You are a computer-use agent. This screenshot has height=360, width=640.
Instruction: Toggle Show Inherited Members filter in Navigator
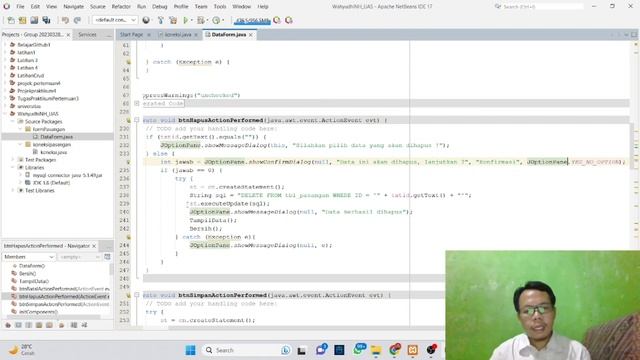(8, 325)
